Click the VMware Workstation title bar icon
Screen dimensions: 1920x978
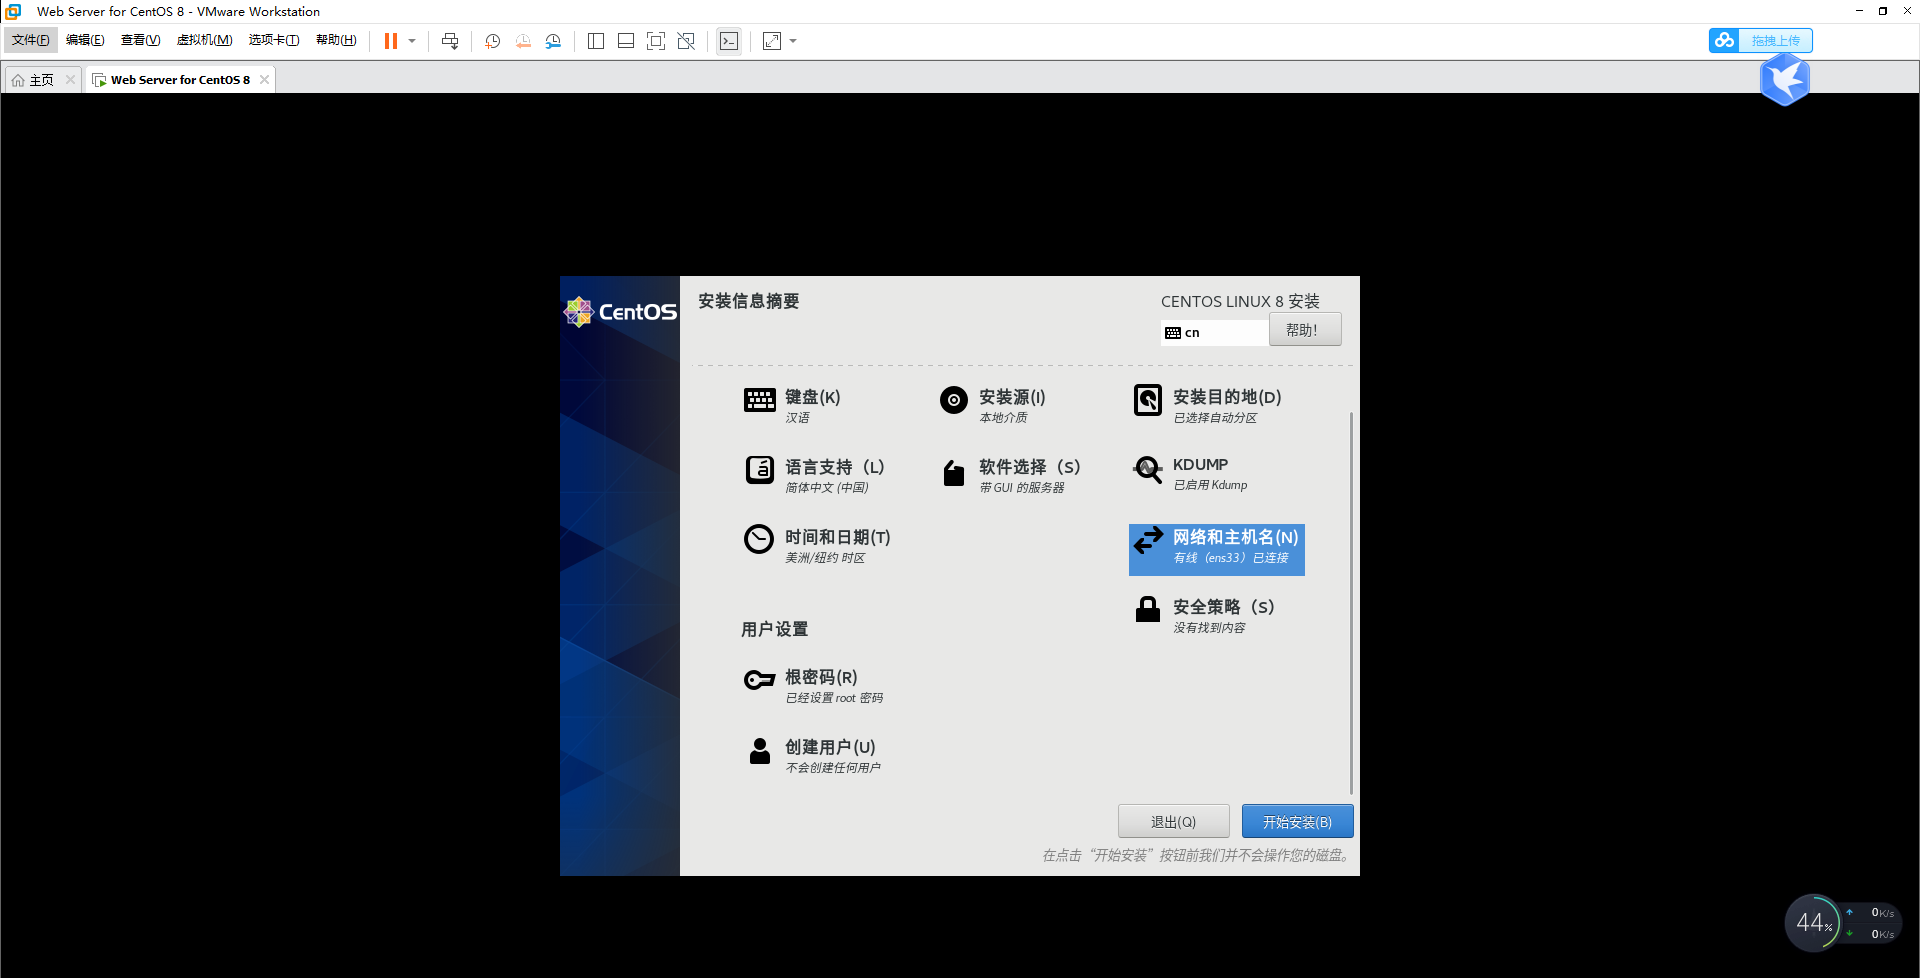click(14, 11)
